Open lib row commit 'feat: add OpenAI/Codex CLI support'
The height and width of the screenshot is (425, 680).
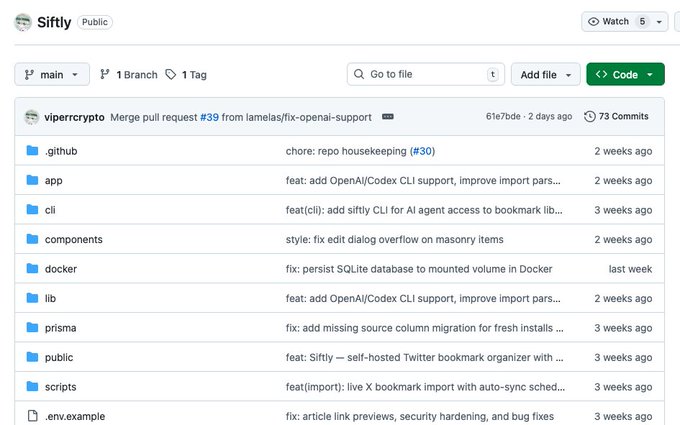click(423, 298)
